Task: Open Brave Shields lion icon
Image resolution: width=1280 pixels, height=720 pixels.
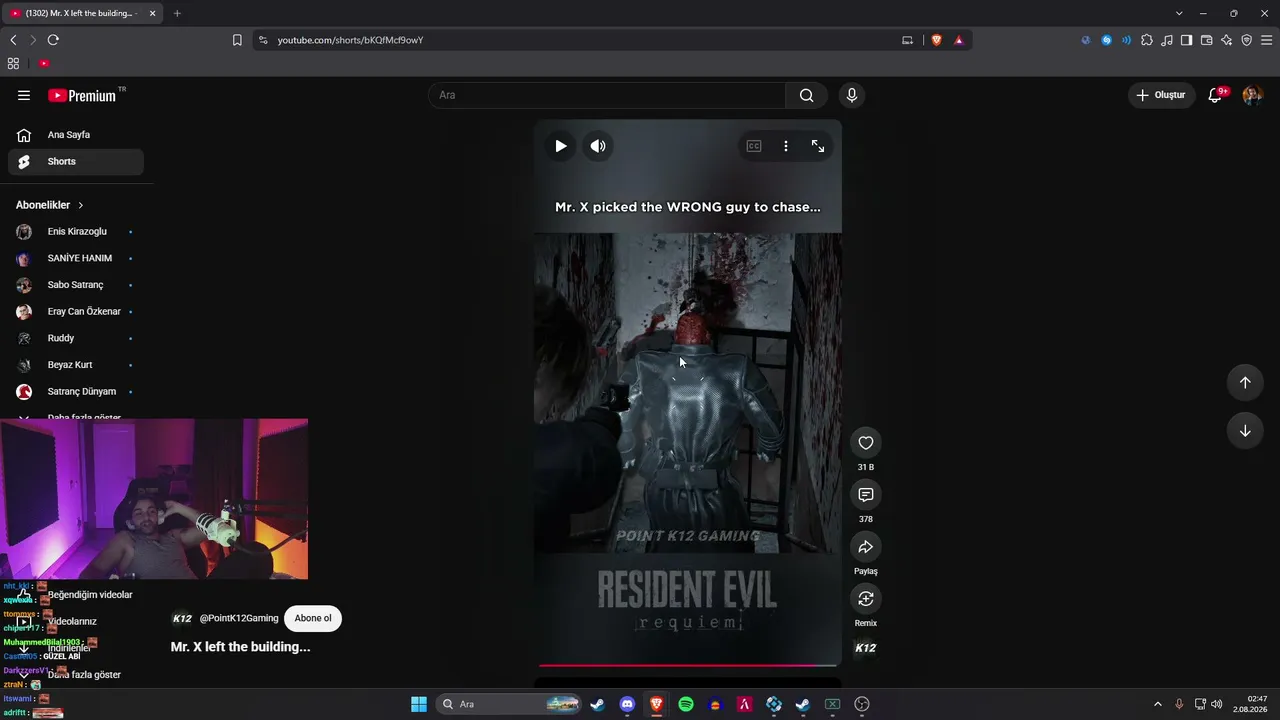Action: pos(937,40)
